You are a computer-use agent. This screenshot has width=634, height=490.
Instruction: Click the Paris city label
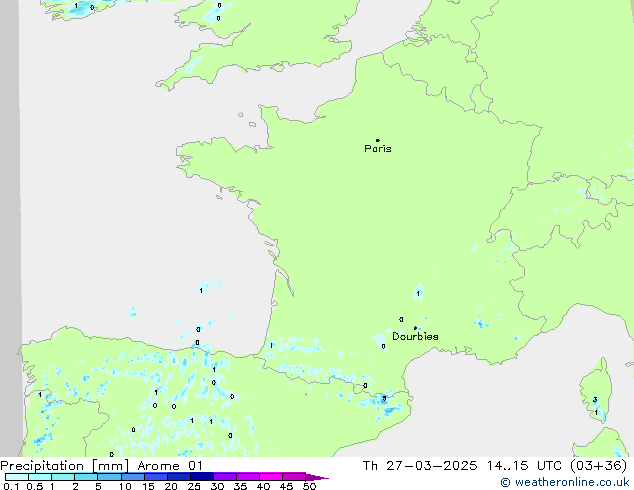(378, 149)
